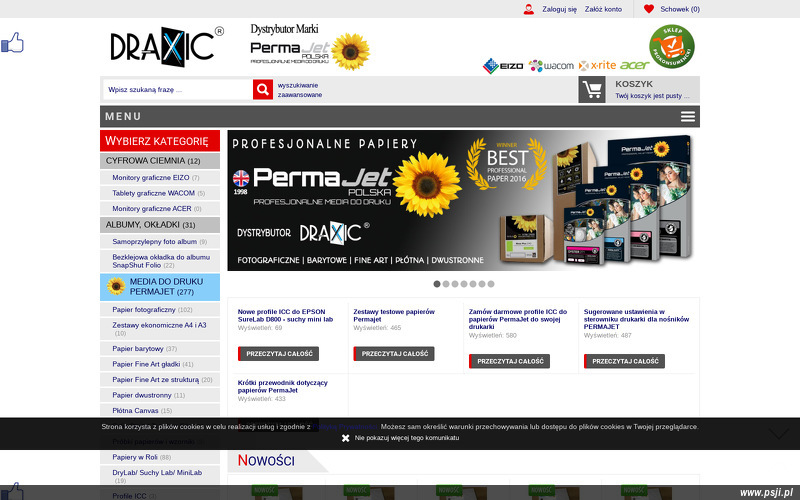Select the last banner slide dot
Screen dimensions: 800x500
point(491,284)
